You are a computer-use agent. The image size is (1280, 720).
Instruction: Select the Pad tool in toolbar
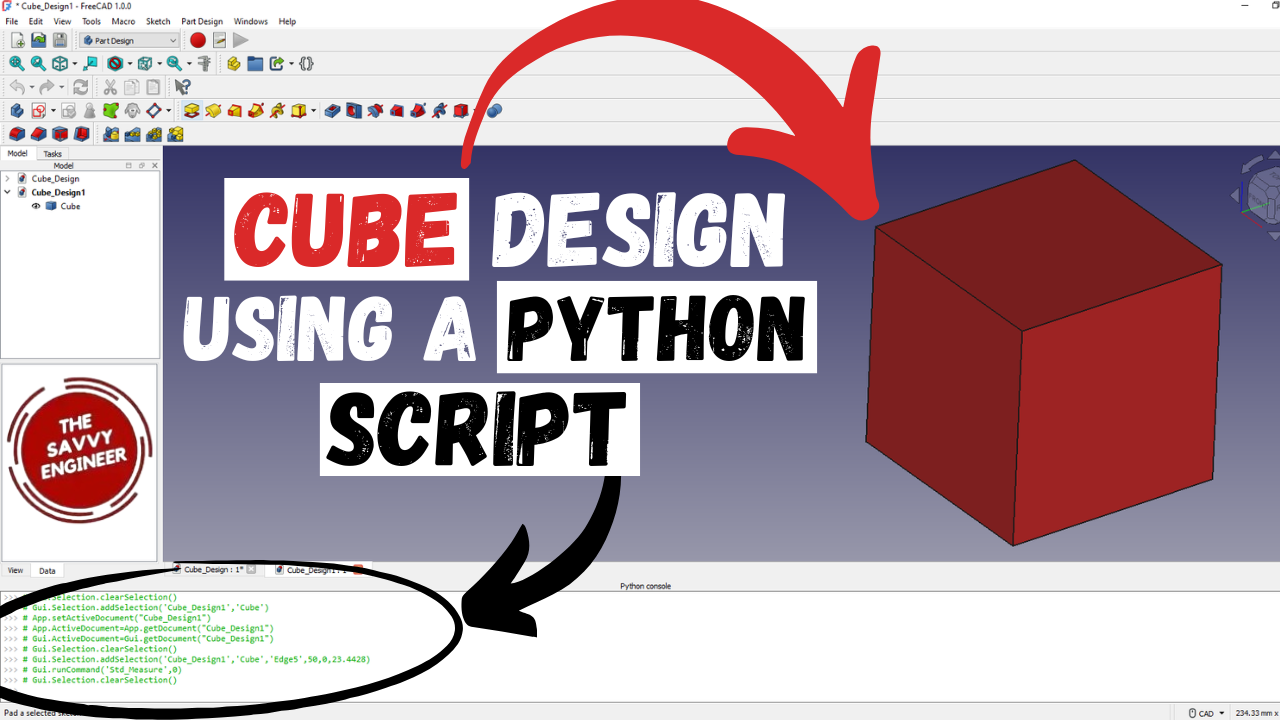click(191, 111)
